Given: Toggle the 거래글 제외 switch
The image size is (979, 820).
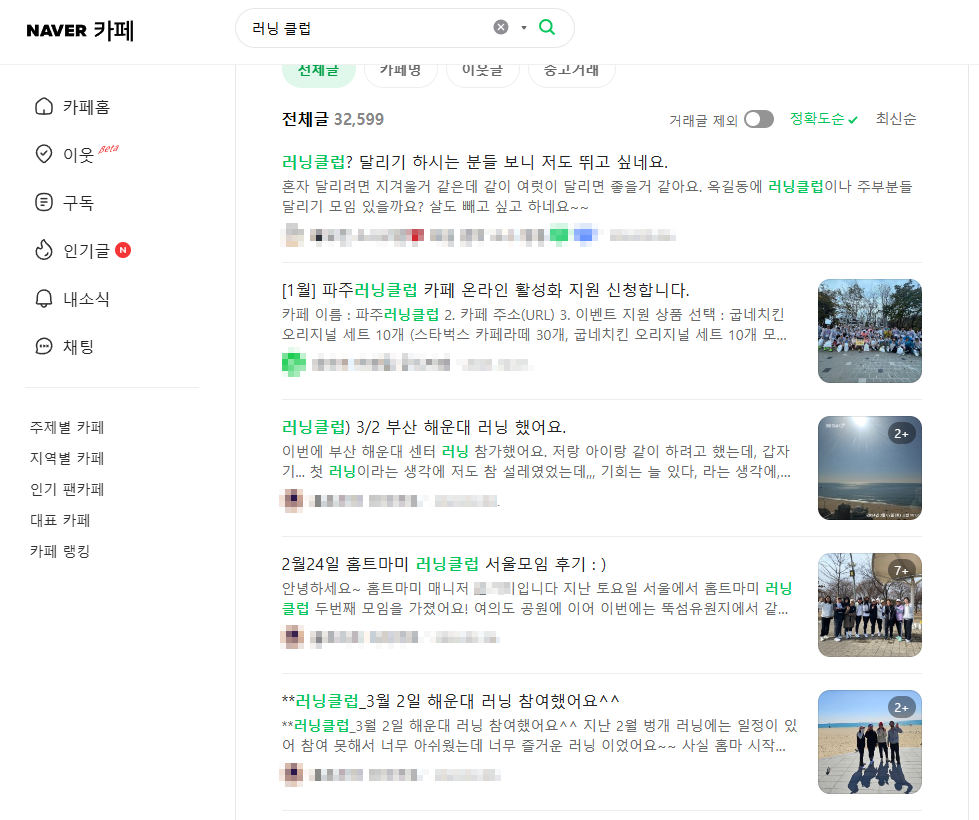Looking at the screenshot, I should coord(759,119).
